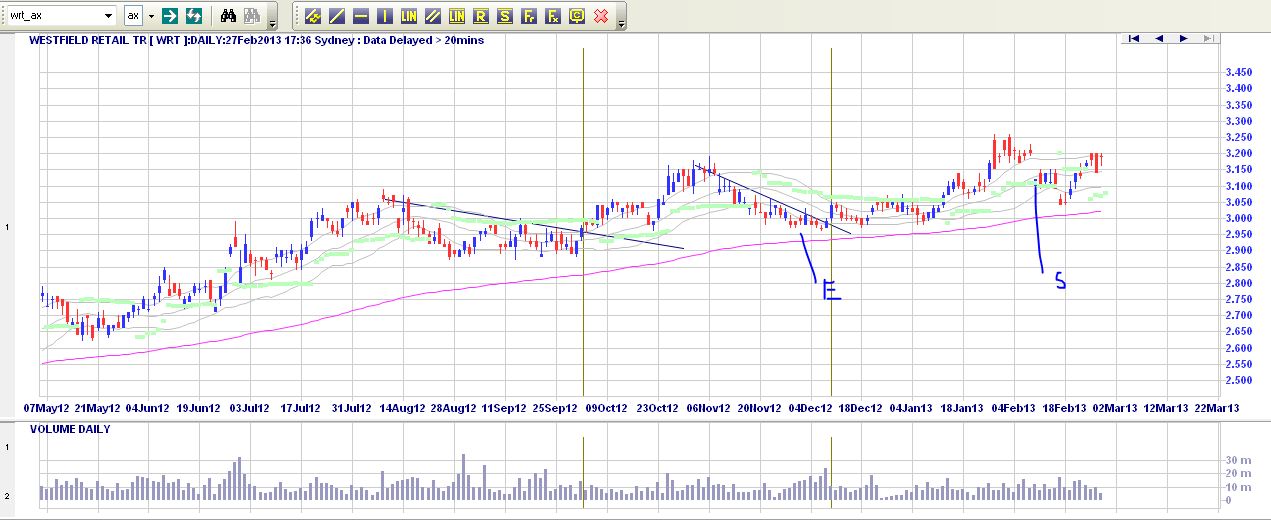Click the 3.450 price axis label

(x=1238, y=72)
